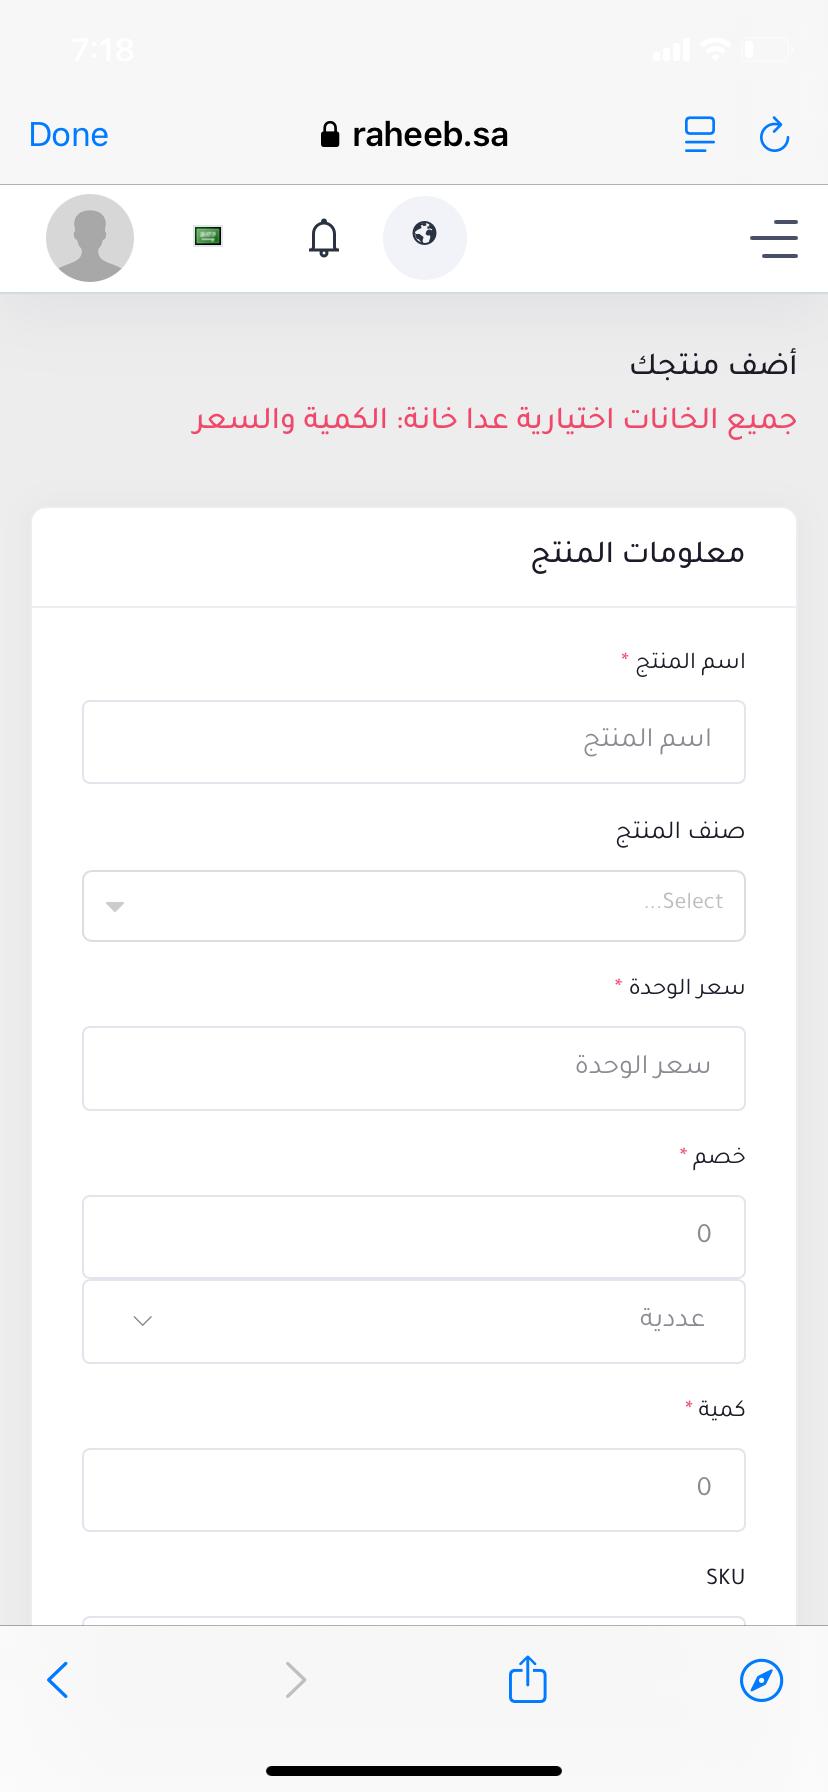Tap the raheeb.sa address bar
828x1792 pixels.
414,134
